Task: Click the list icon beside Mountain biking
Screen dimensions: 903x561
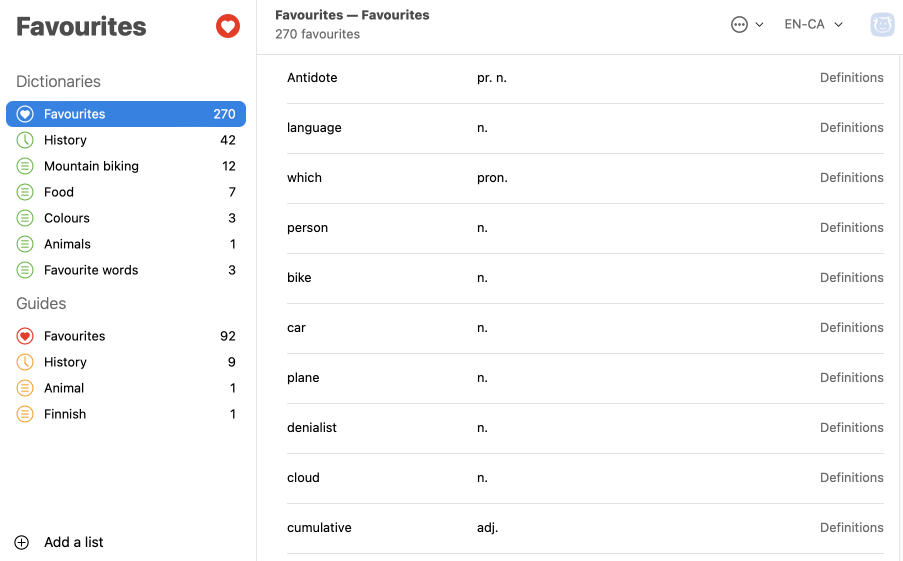Action: 25,166
